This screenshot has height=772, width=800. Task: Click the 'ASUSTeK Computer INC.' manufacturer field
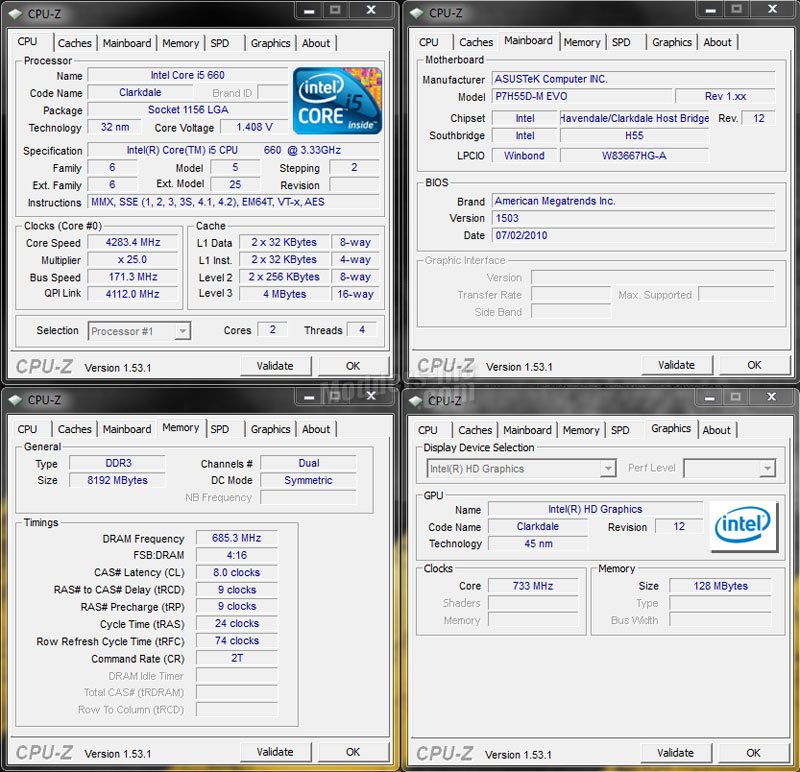633,79
